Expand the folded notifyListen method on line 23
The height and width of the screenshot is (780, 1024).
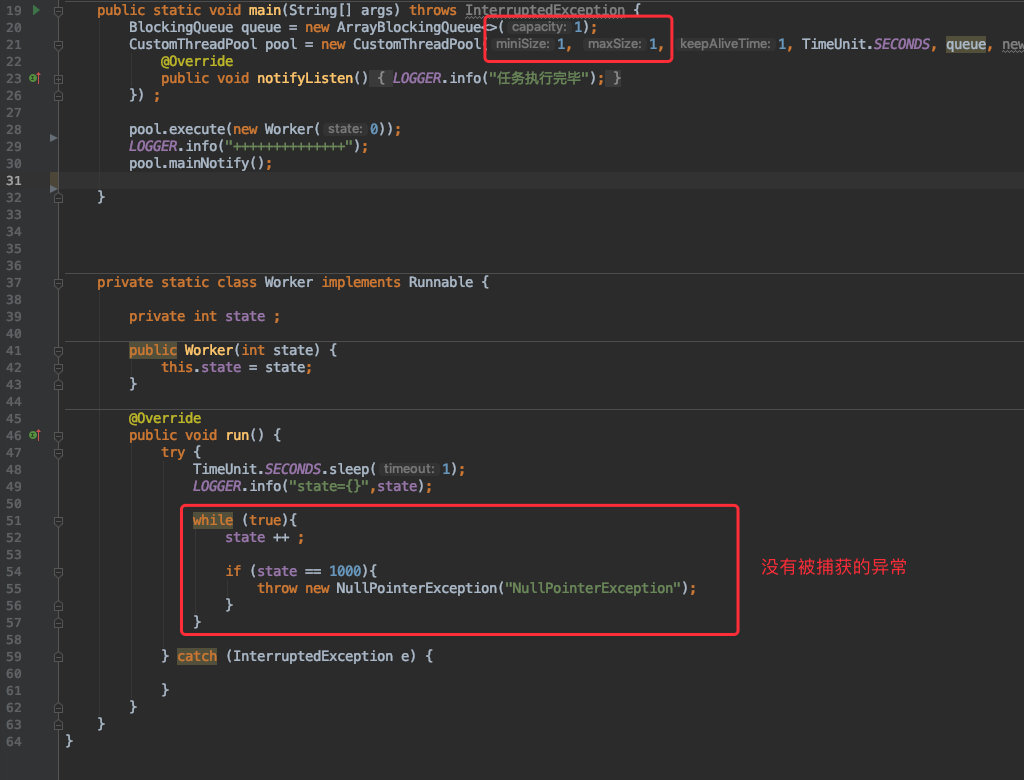click(x=58, y=79)
